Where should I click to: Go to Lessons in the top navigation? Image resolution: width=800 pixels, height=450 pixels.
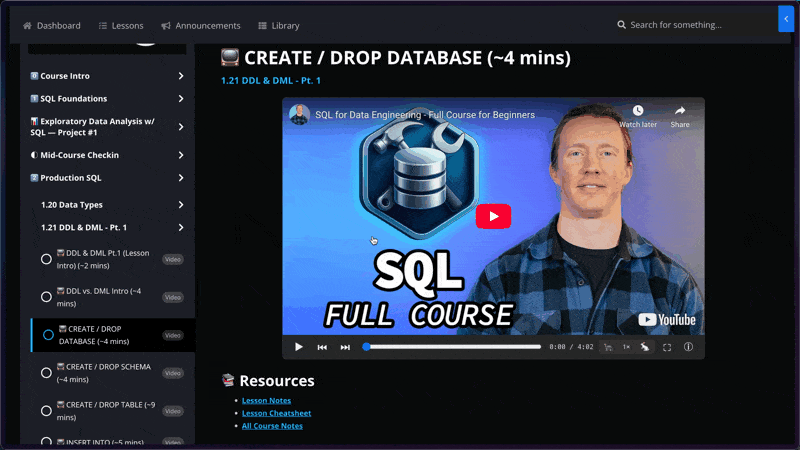(121, 26)
